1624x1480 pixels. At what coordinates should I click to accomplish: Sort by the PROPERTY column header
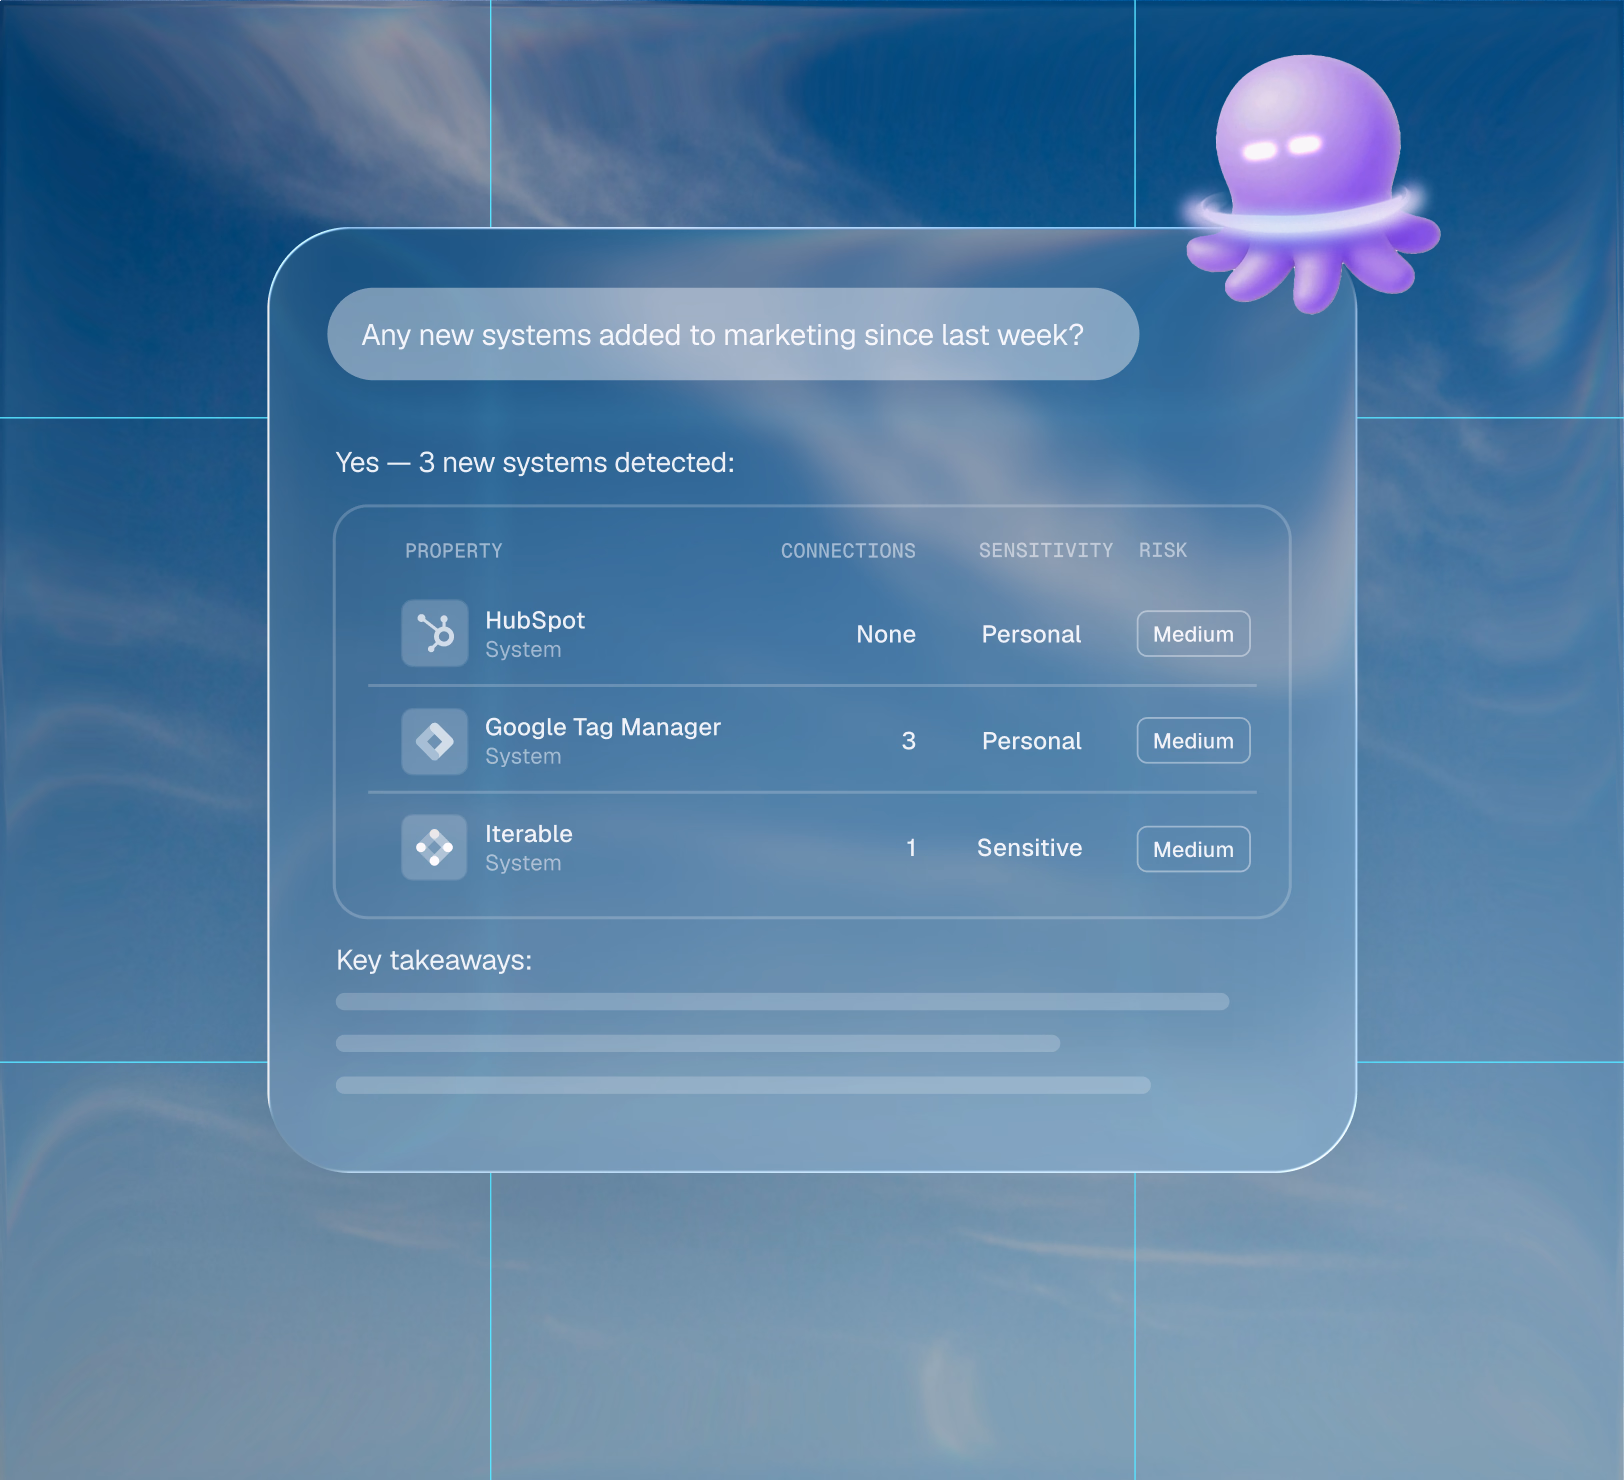click(454, 551)
